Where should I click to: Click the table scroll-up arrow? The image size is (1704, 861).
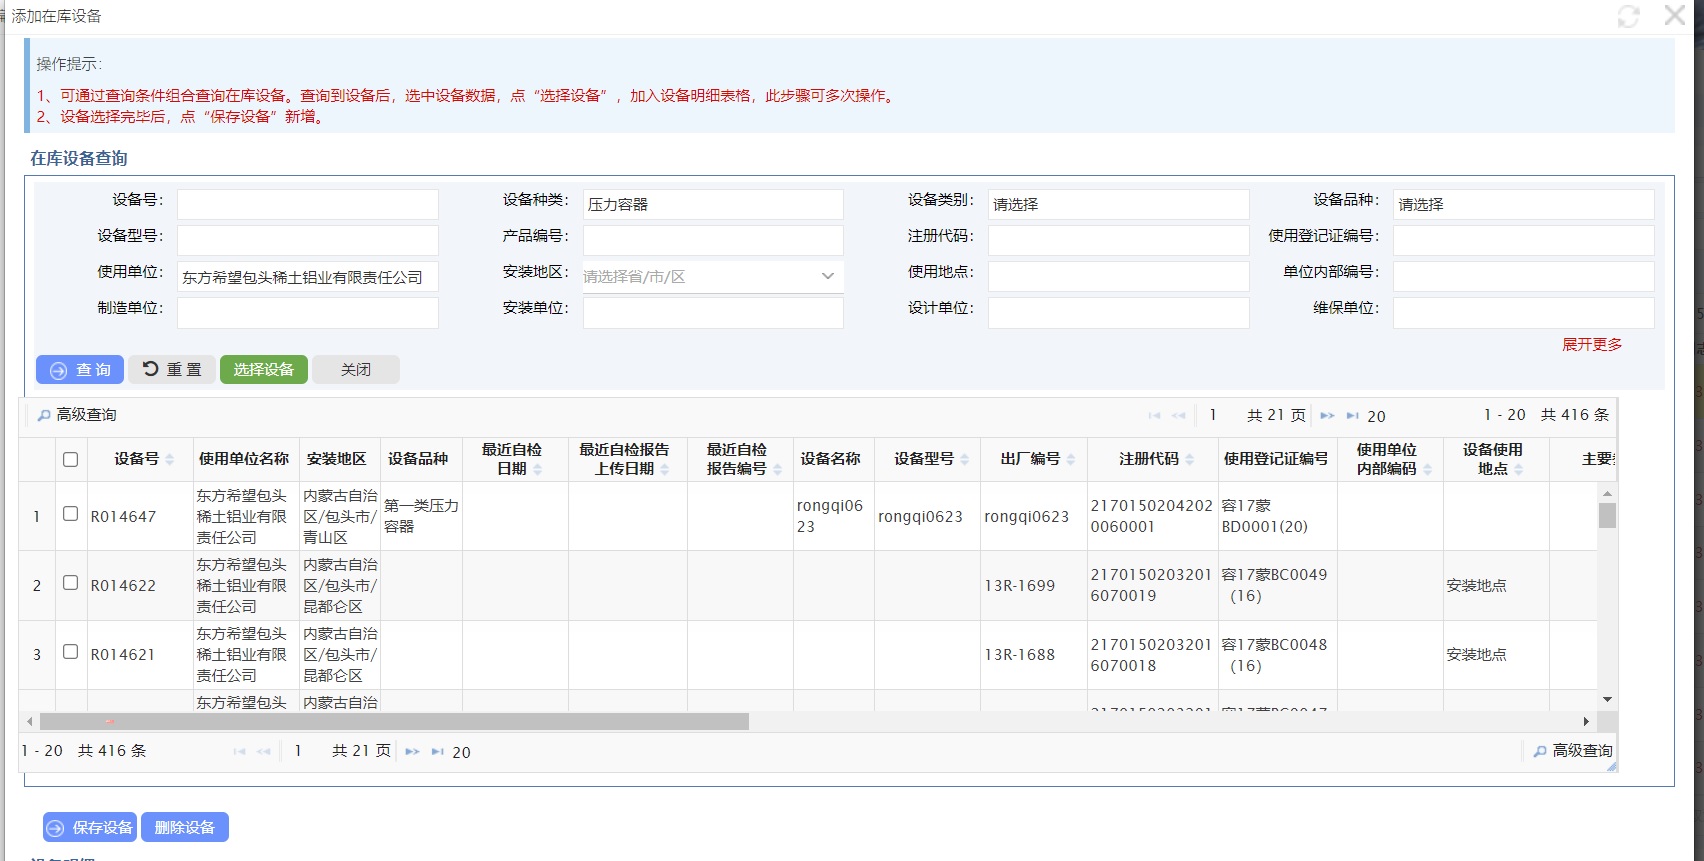tap(1607, 493)
